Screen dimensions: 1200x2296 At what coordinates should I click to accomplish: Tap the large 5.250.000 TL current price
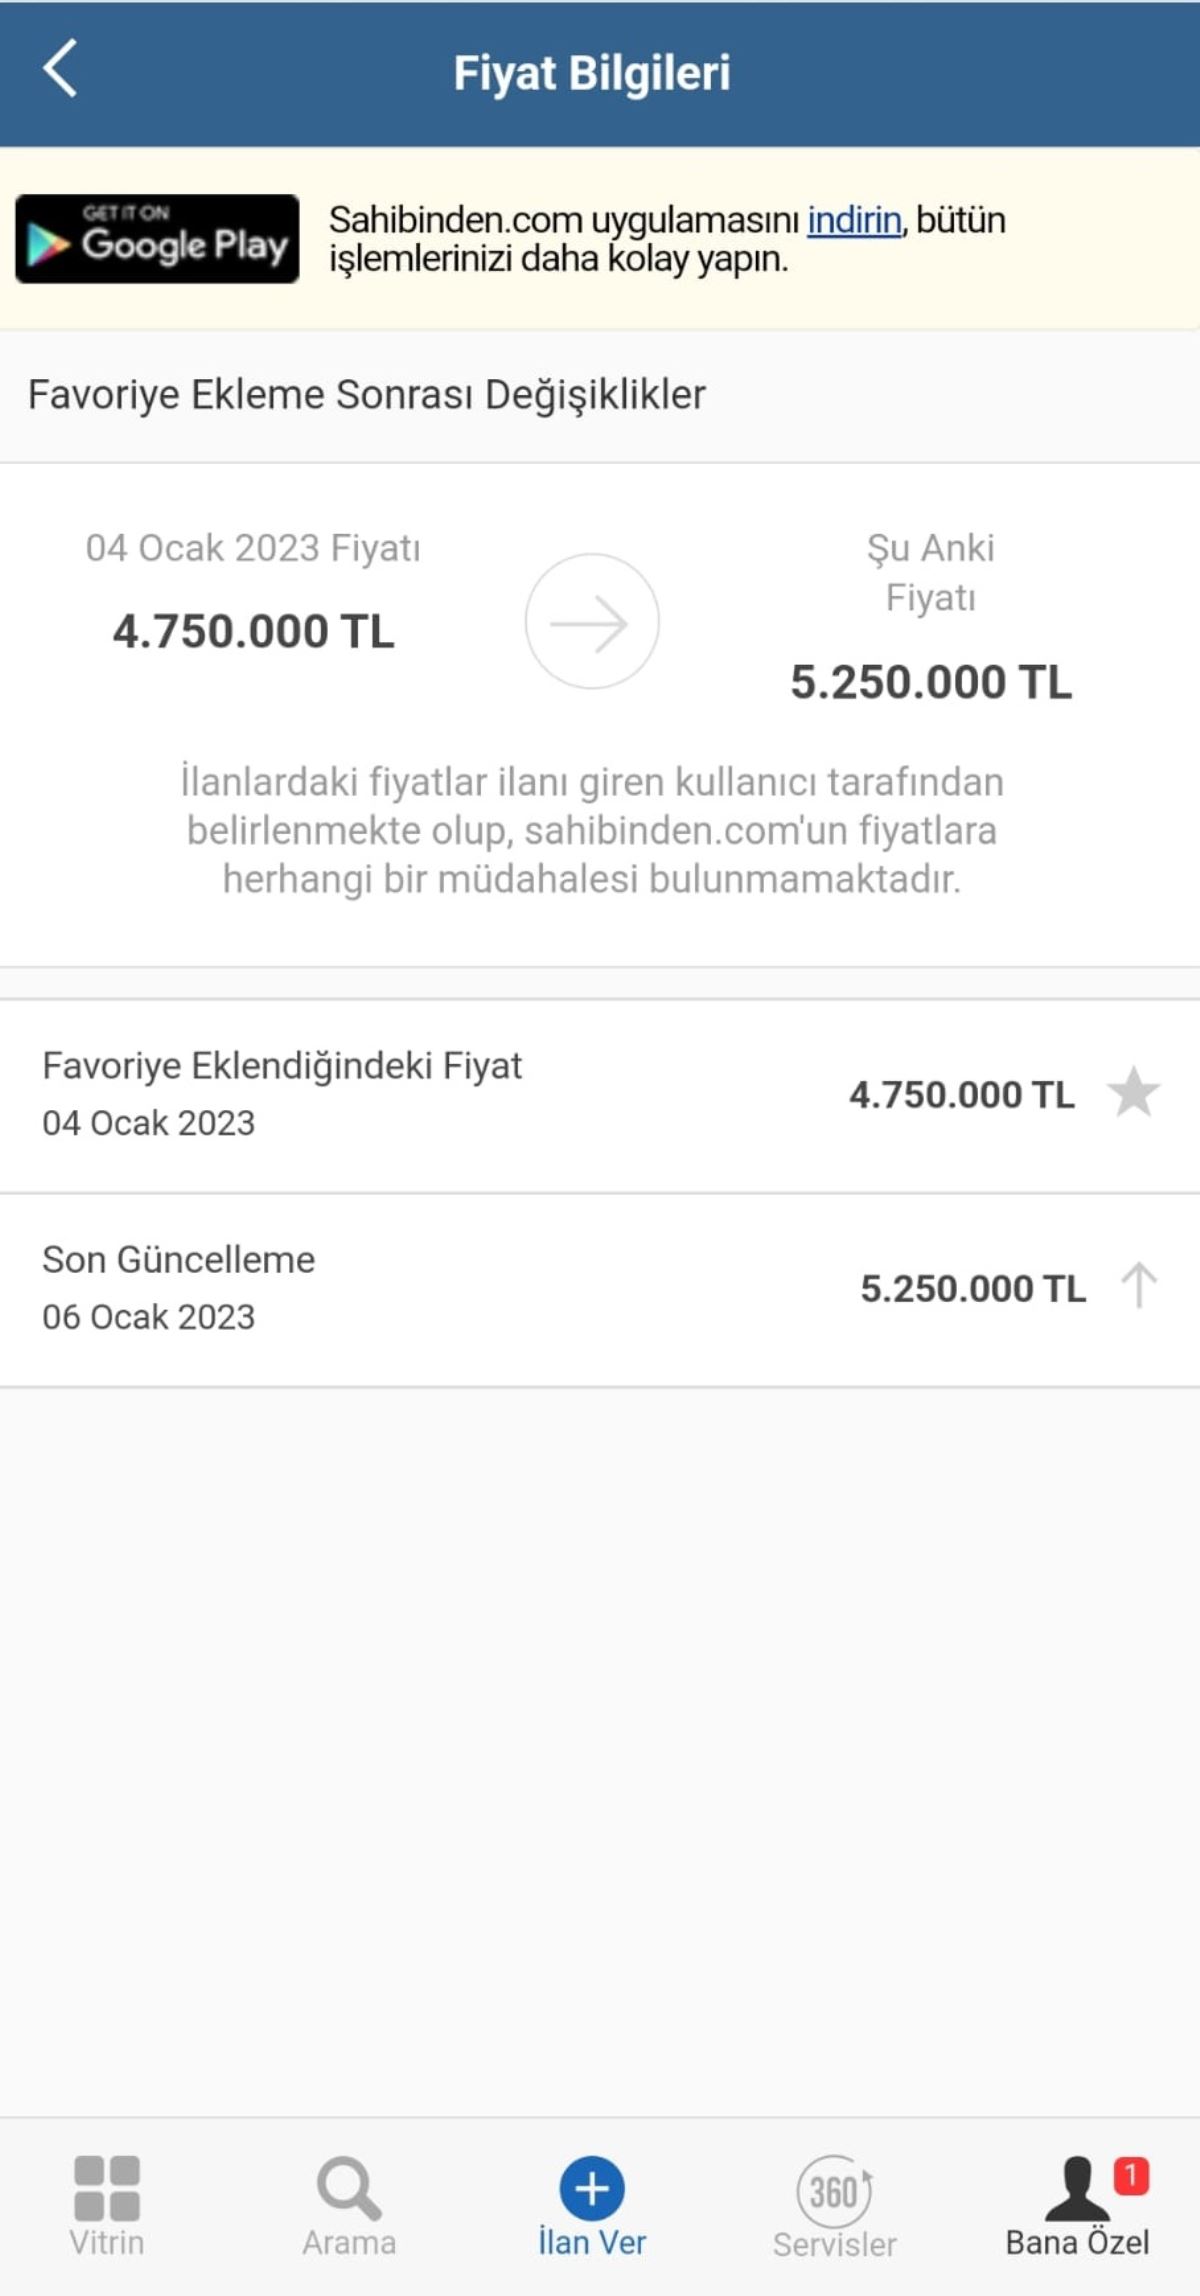click(x=930, y=682)
